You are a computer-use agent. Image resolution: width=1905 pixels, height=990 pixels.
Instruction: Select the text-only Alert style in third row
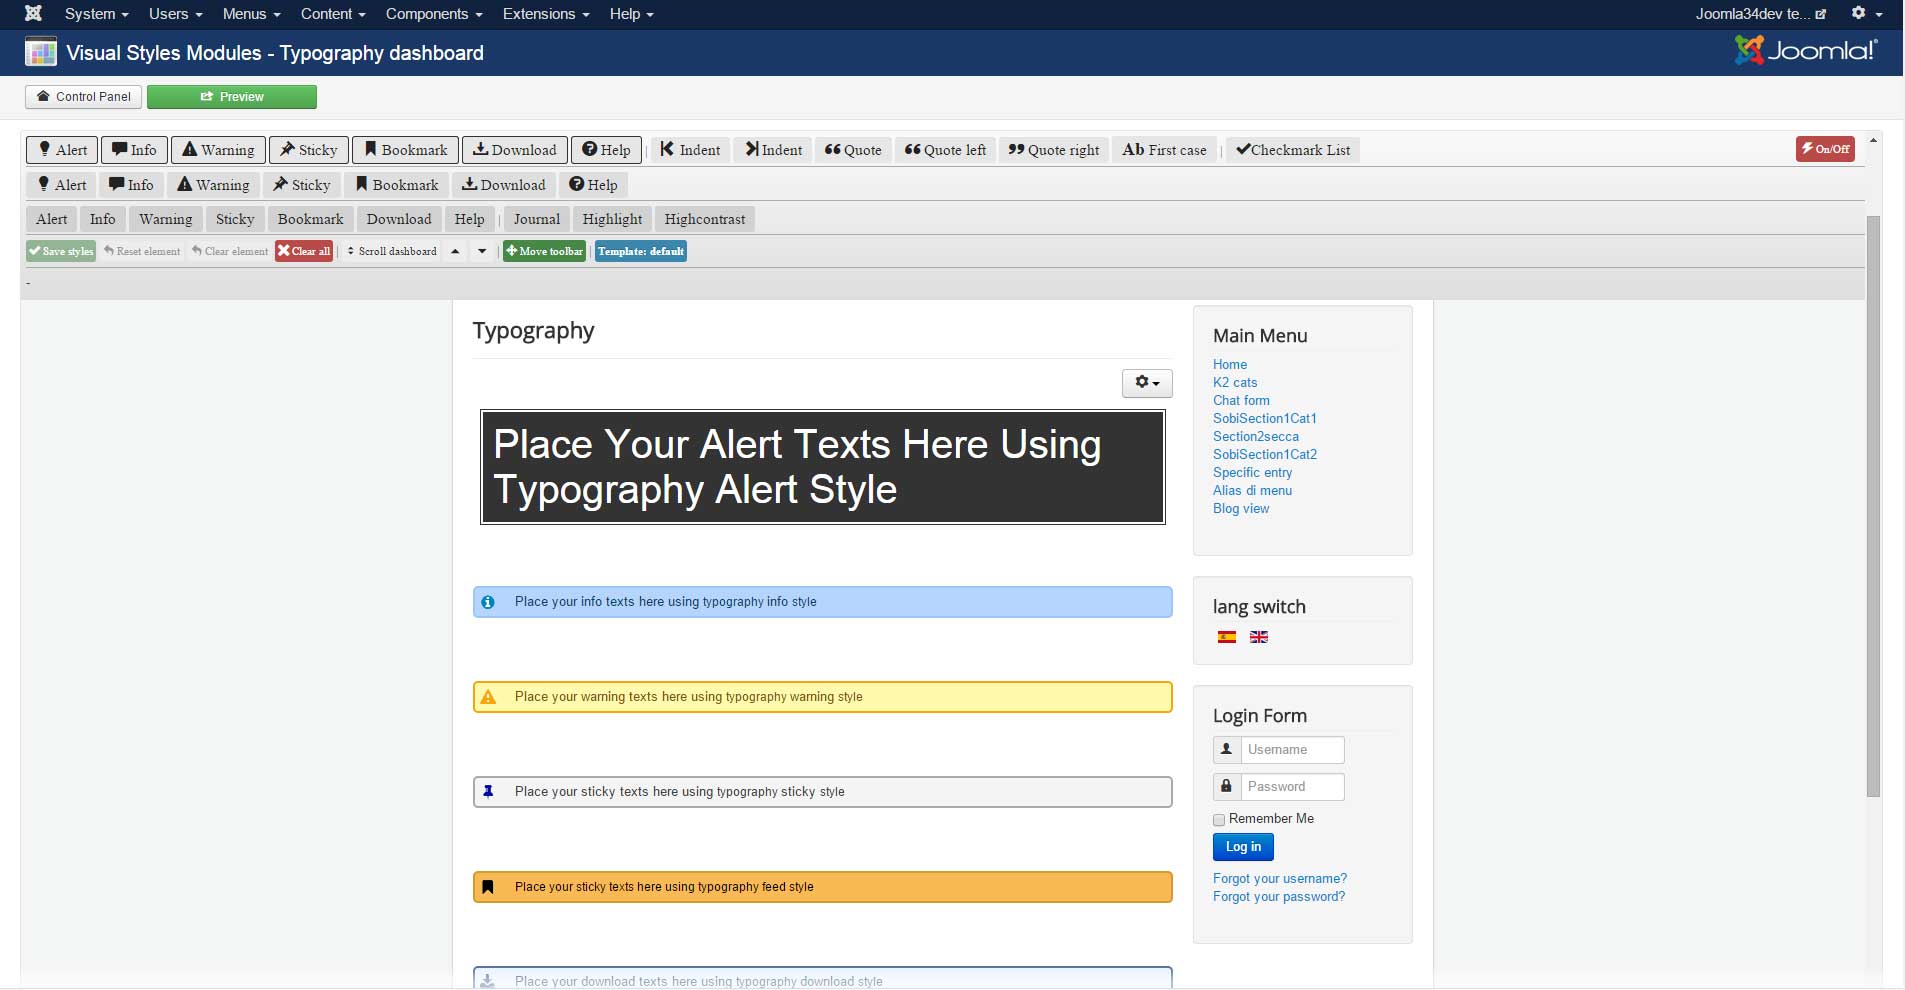point(52,219)
